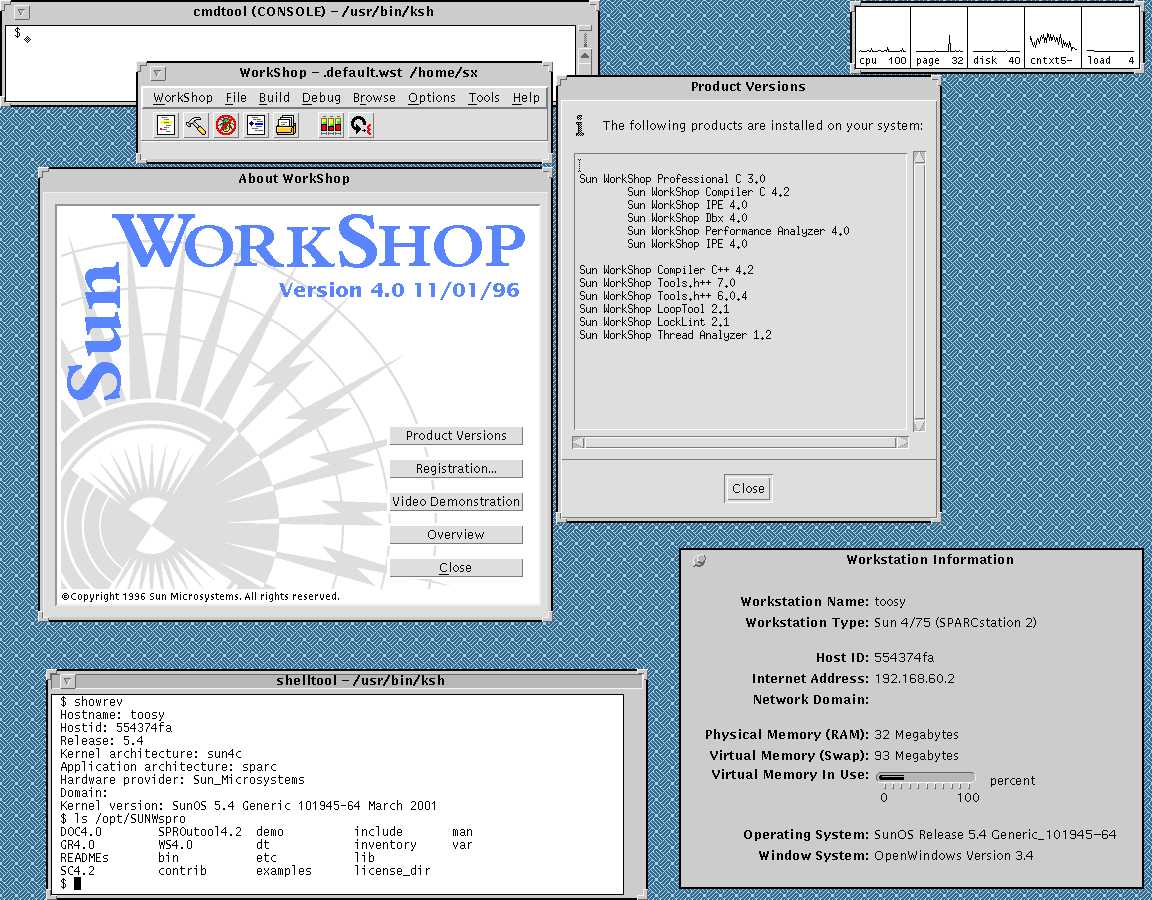The width and height of the screenshot is (1152, 900).
Task: Start a build with the hammer icon
Action: click(x=196, y=126)
